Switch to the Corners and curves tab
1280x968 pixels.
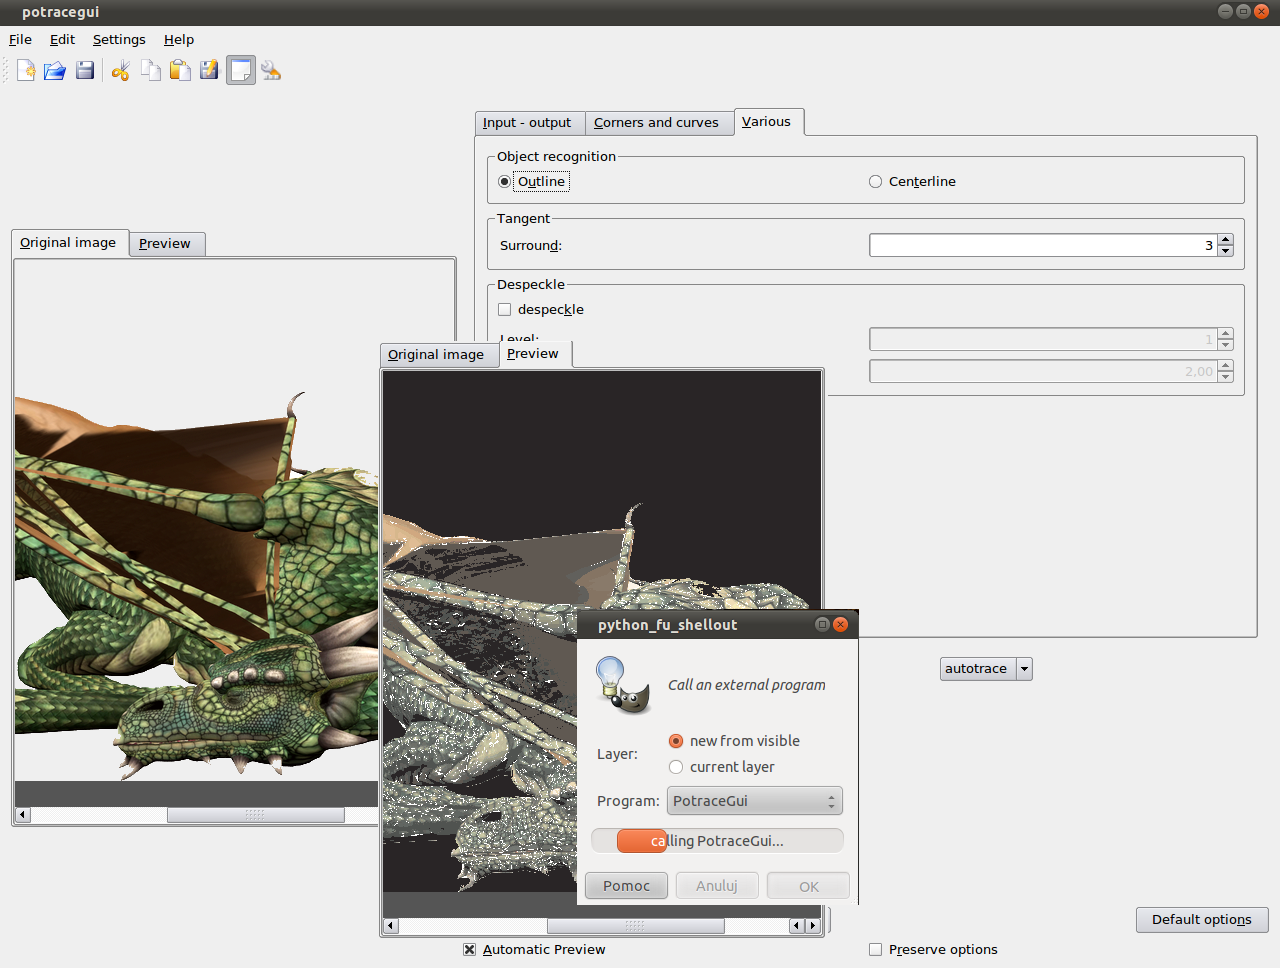click(659, 122)
